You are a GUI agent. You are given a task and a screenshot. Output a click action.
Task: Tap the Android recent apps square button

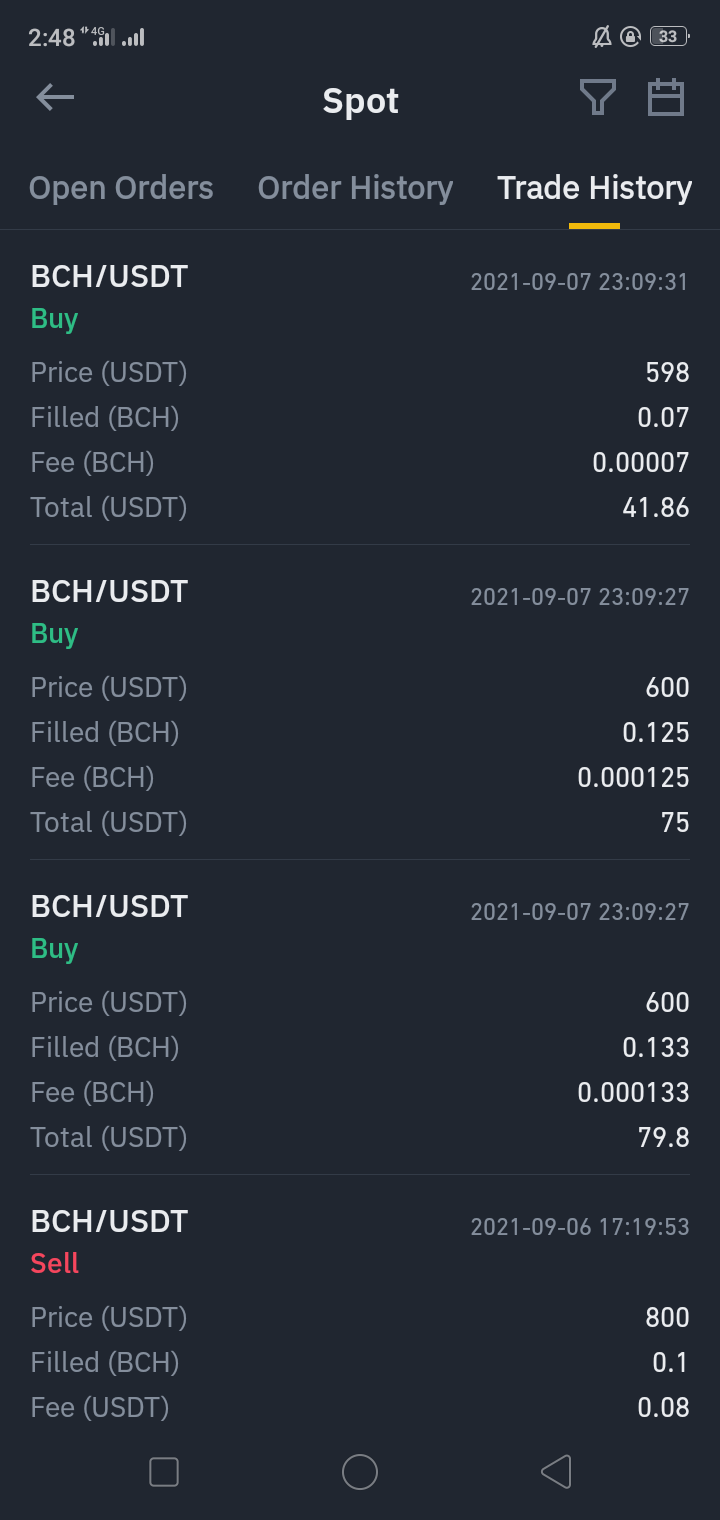(164, 1472)
